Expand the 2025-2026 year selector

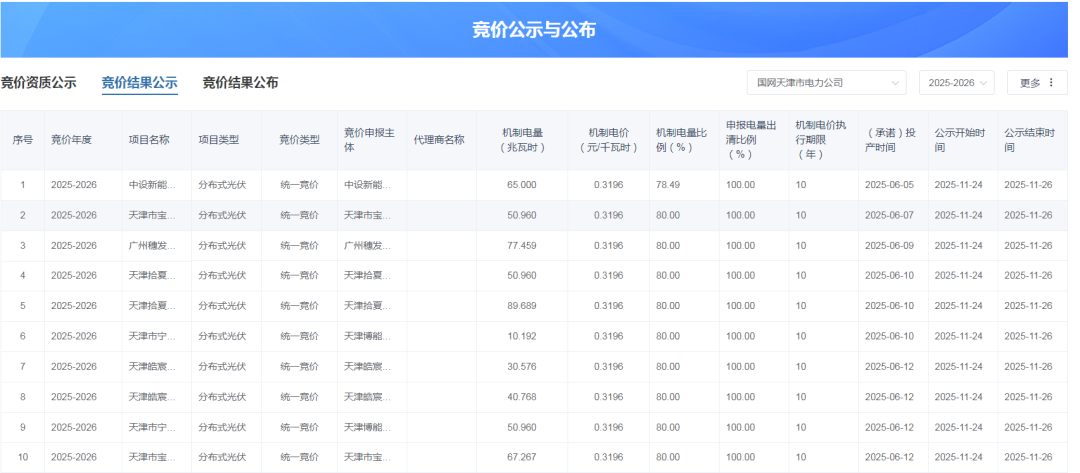pos(956,83)
